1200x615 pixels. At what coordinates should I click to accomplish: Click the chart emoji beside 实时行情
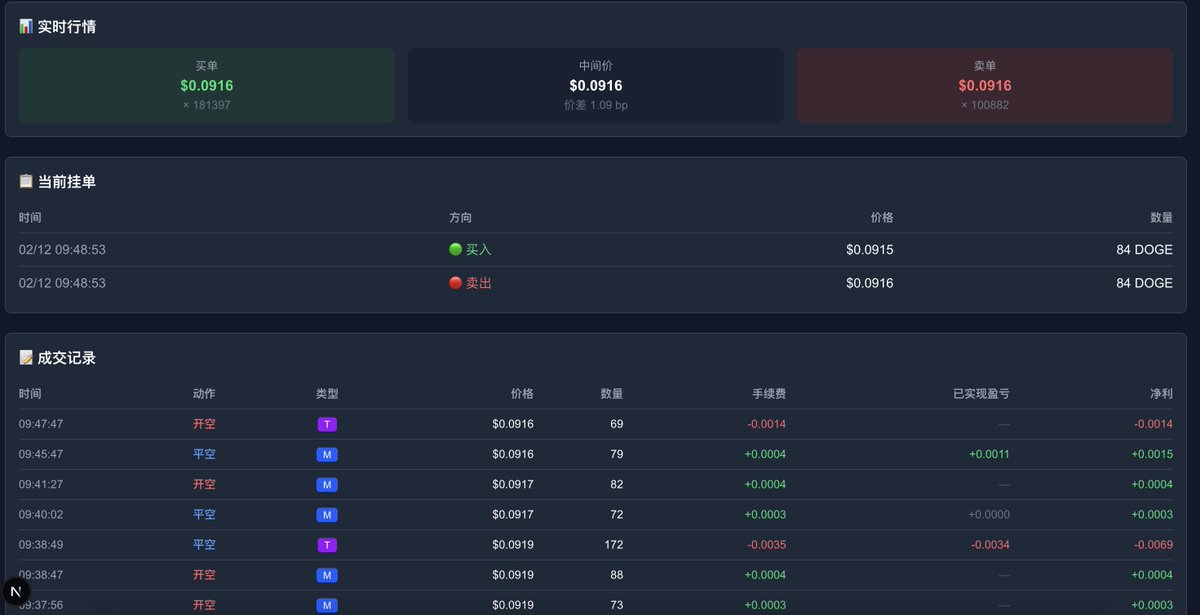point(26,27)
